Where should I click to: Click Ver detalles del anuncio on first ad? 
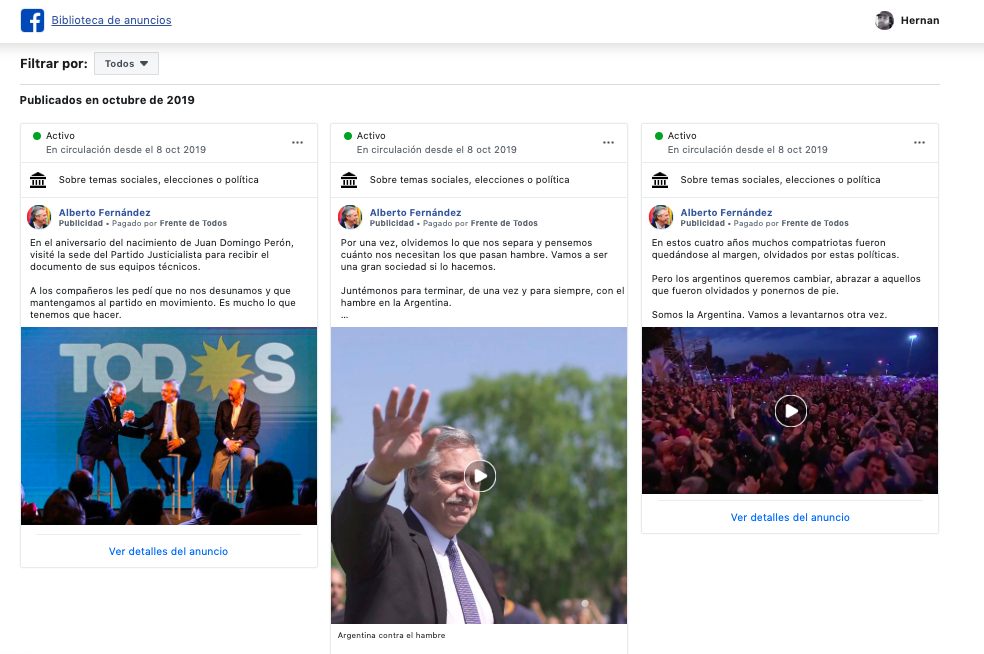click(168, 551)
